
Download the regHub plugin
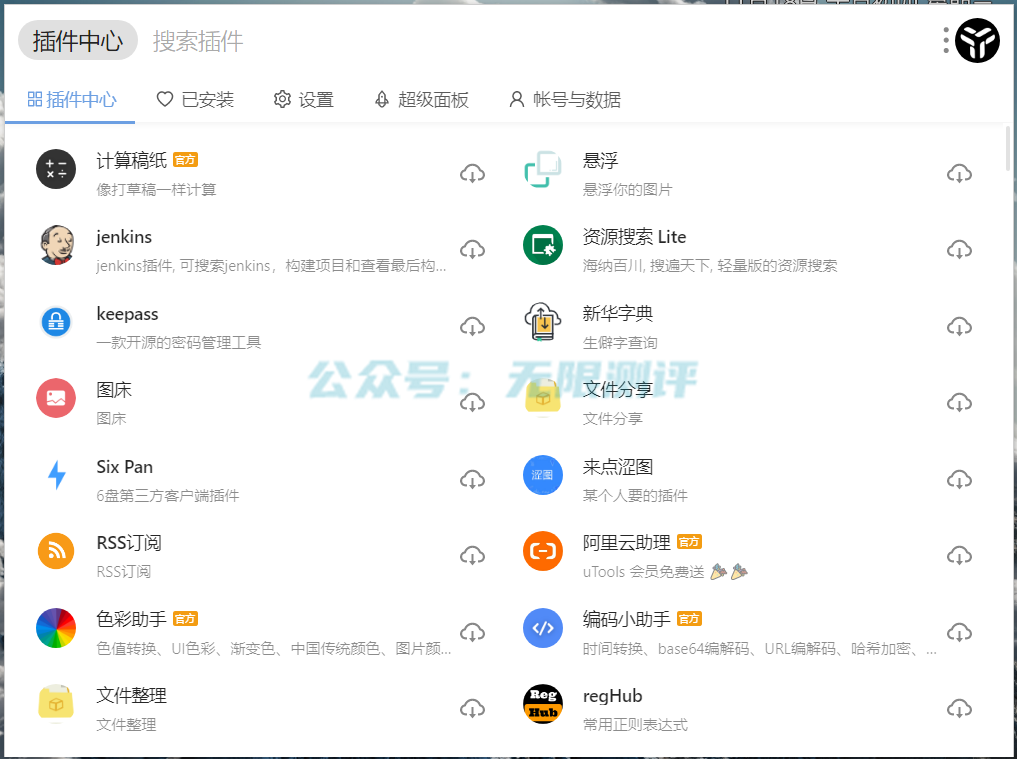click(959, 708)
